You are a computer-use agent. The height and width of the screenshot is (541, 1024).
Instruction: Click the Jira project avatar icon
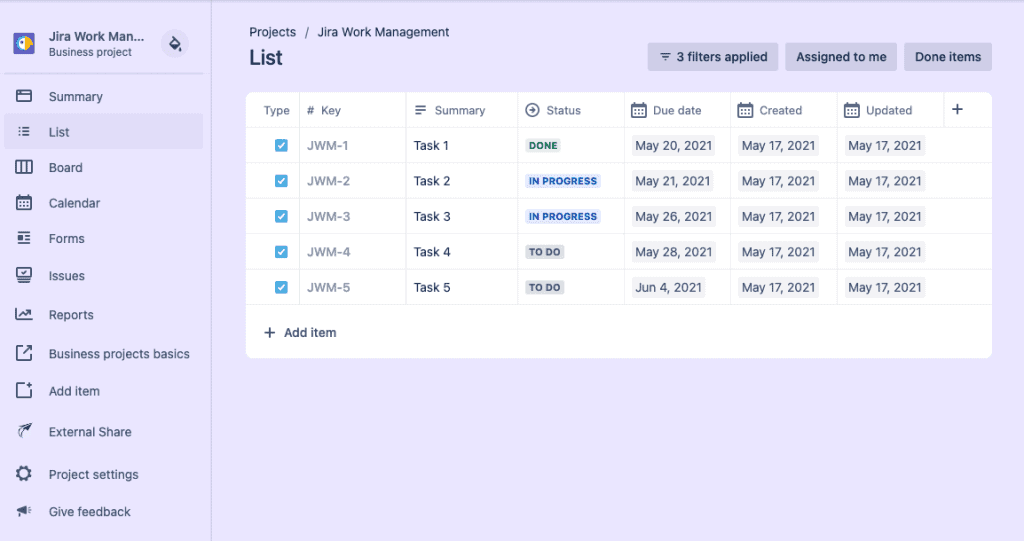click(24, 44)
